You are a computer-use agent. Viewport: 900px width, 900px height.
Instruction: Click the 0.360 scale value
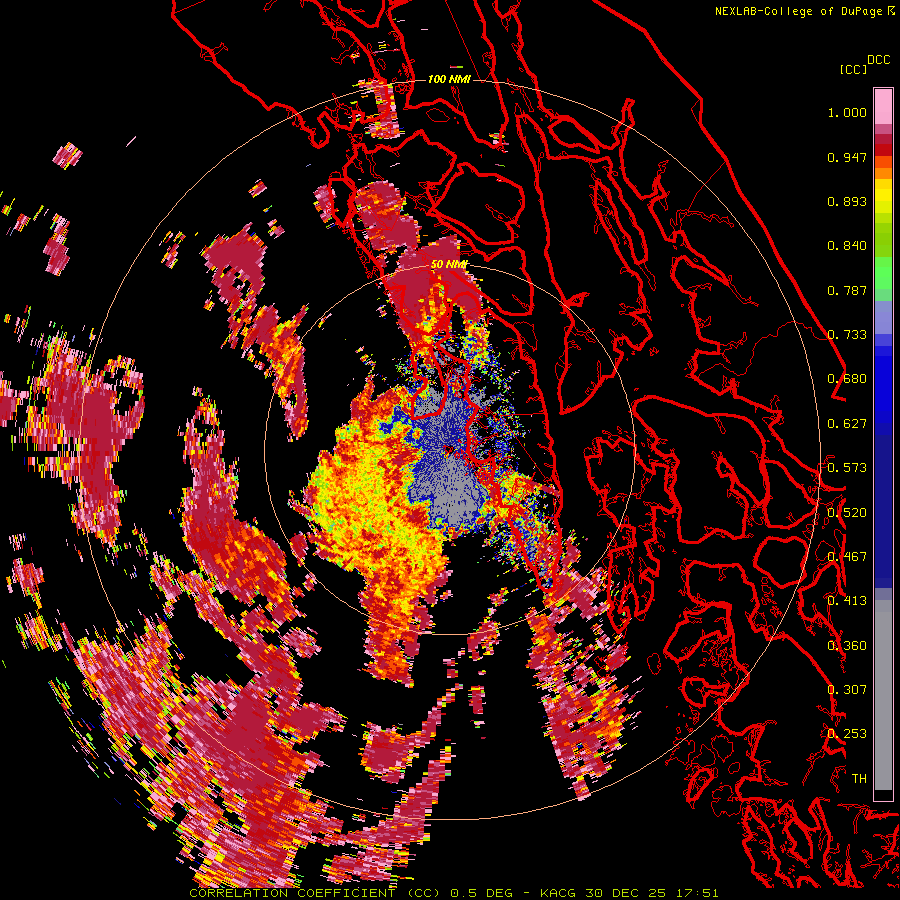pyautogui.click(x=848, y=646)
